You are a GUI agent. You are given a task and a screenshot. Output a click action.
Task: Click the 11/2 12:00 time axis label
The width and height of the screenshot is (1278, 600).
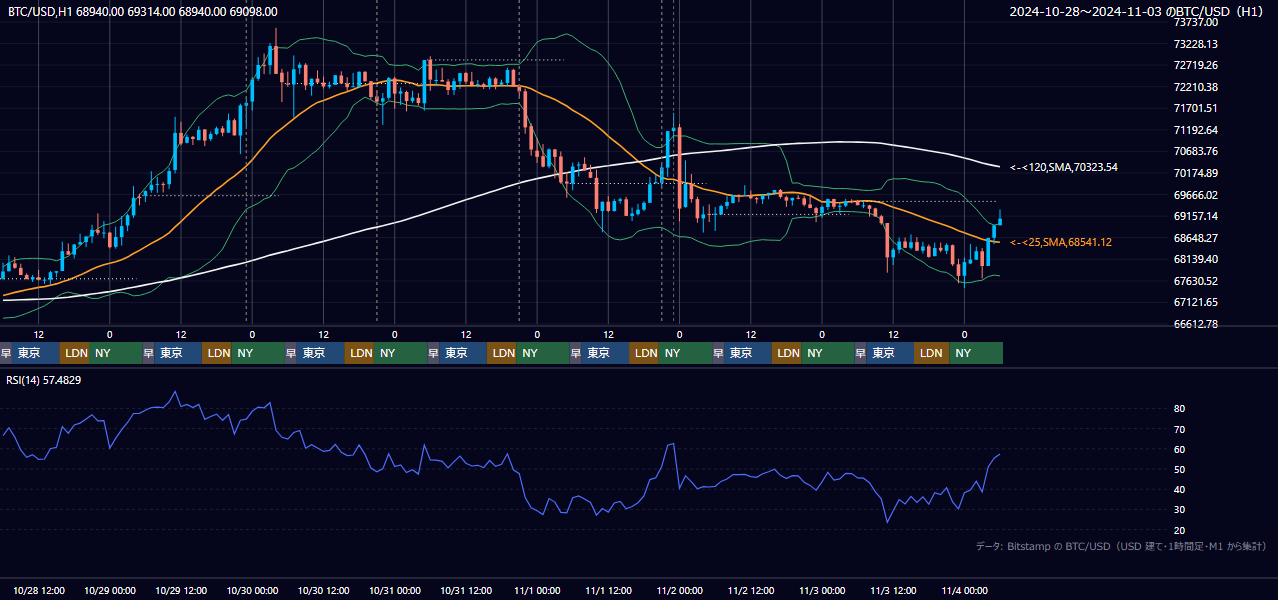[x=751, y=590]
